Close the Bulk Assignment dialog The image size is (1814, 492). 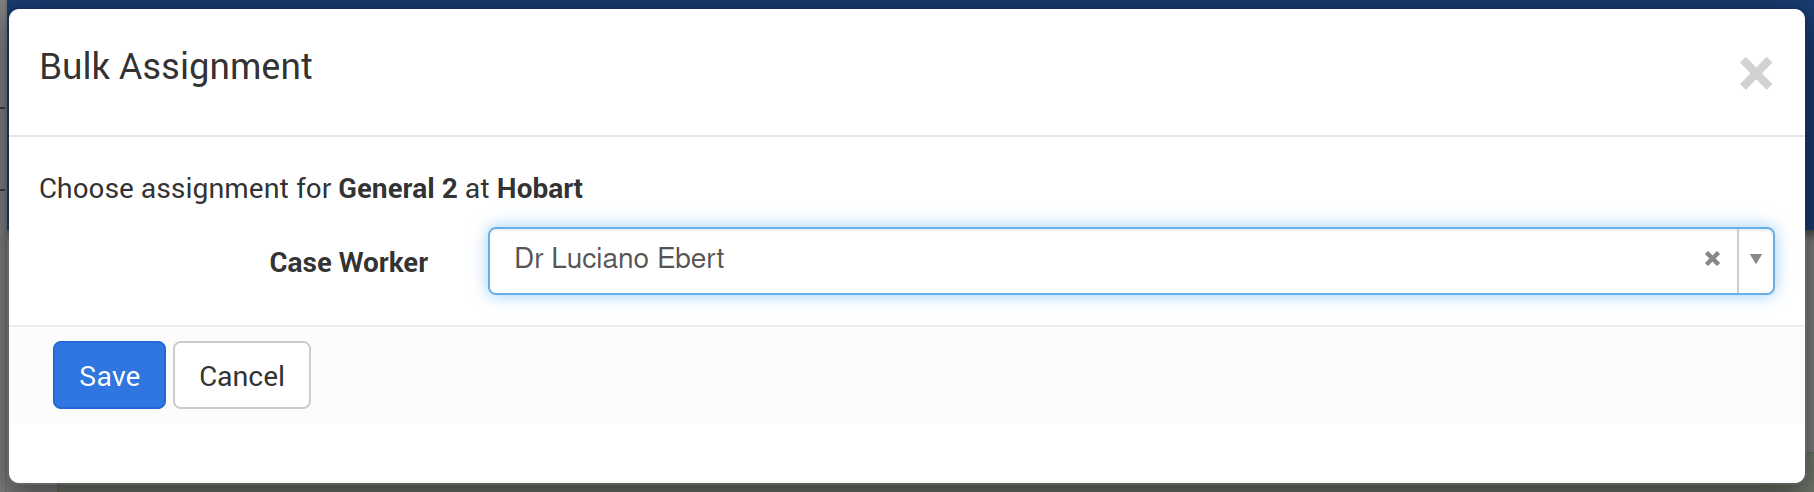(x=1755, y=73)
